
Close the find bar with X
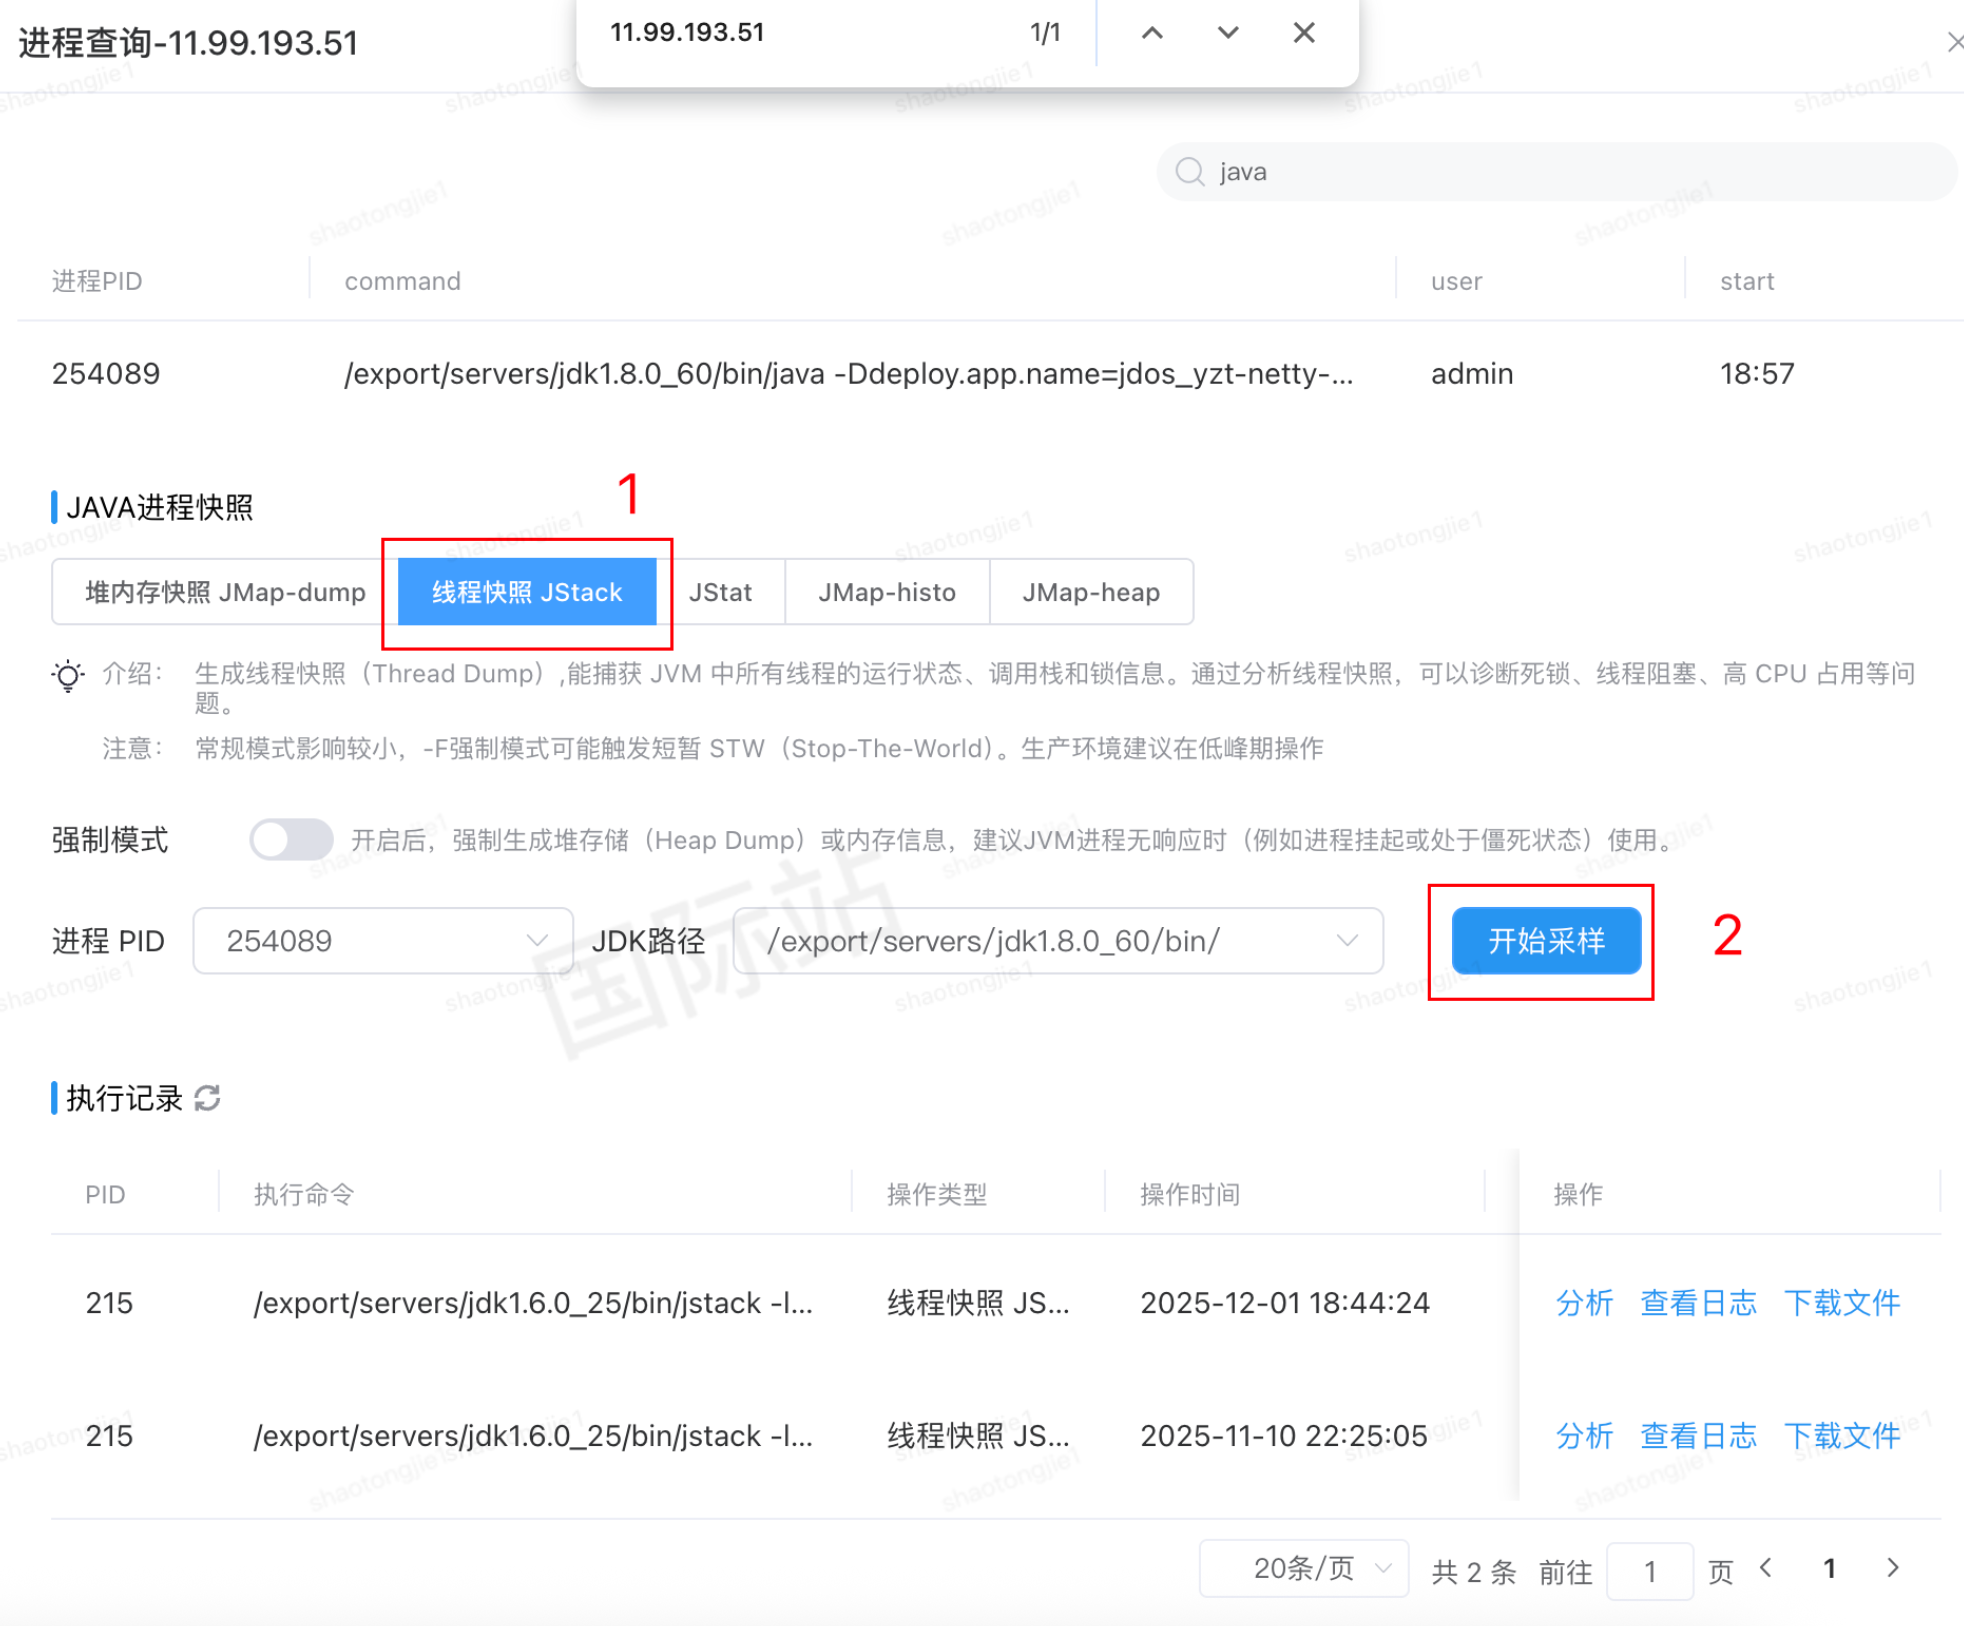point(1303,33)
